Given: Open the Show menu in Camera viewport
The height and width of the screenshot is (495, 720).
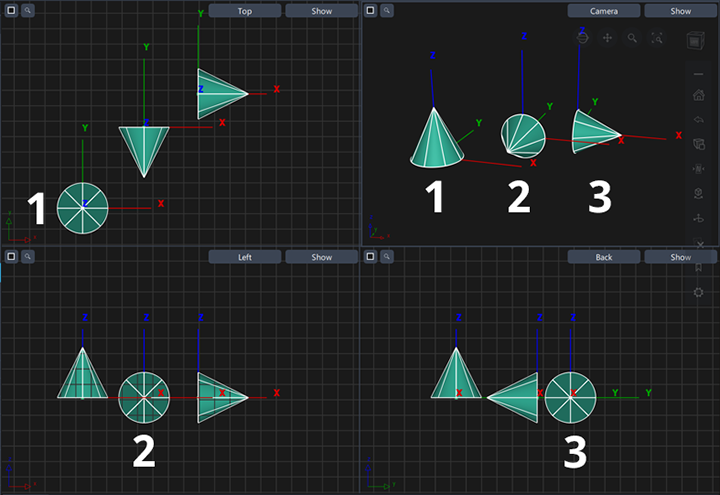Looking at the screenshot, I should (x=681, y=11).
